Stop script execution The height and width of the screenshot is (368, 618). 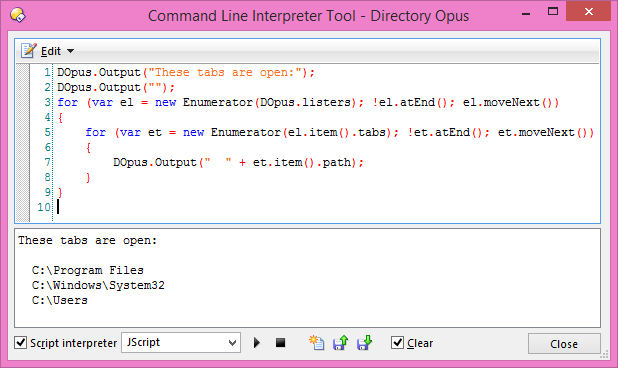tap(280, 342)
